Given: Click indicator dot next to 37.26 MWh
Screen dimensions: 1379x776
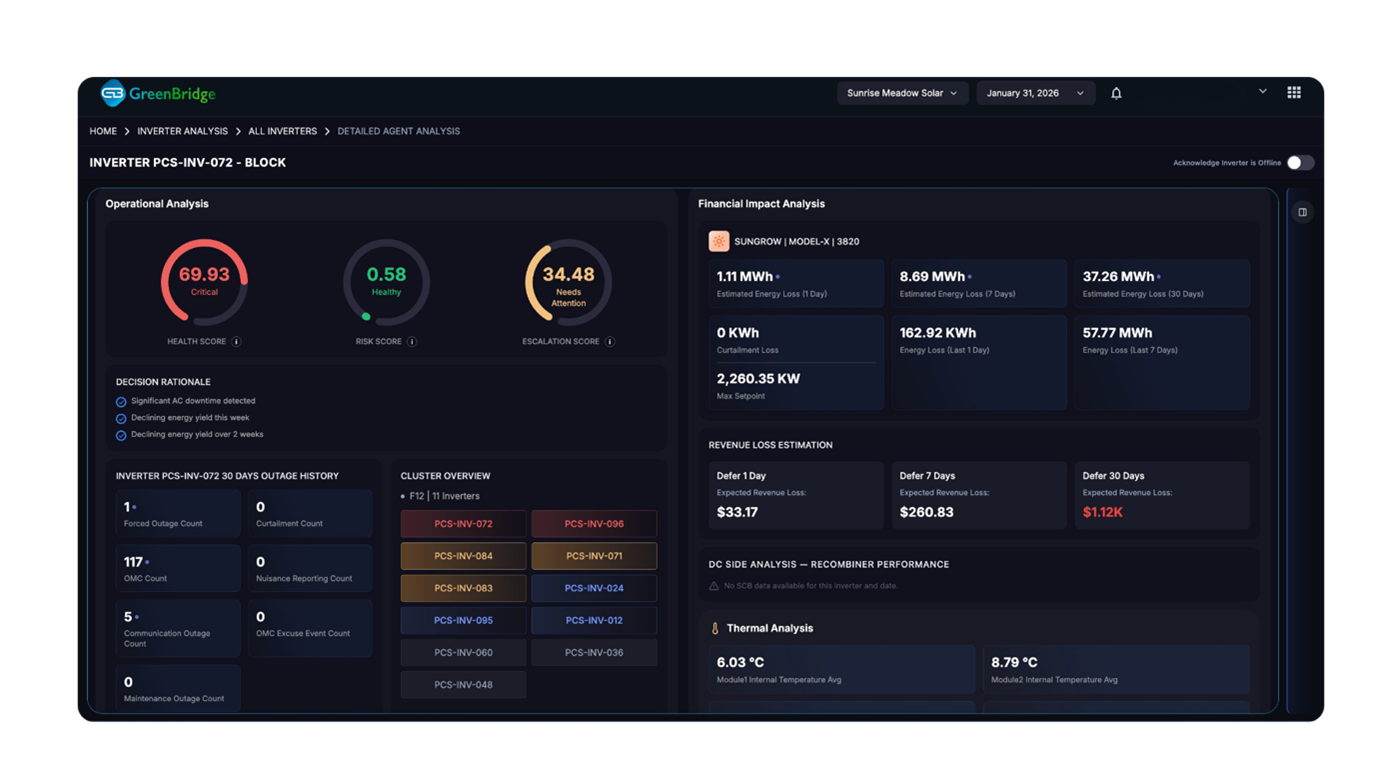Looking at the screenshot, I should tap(1159, 277).
